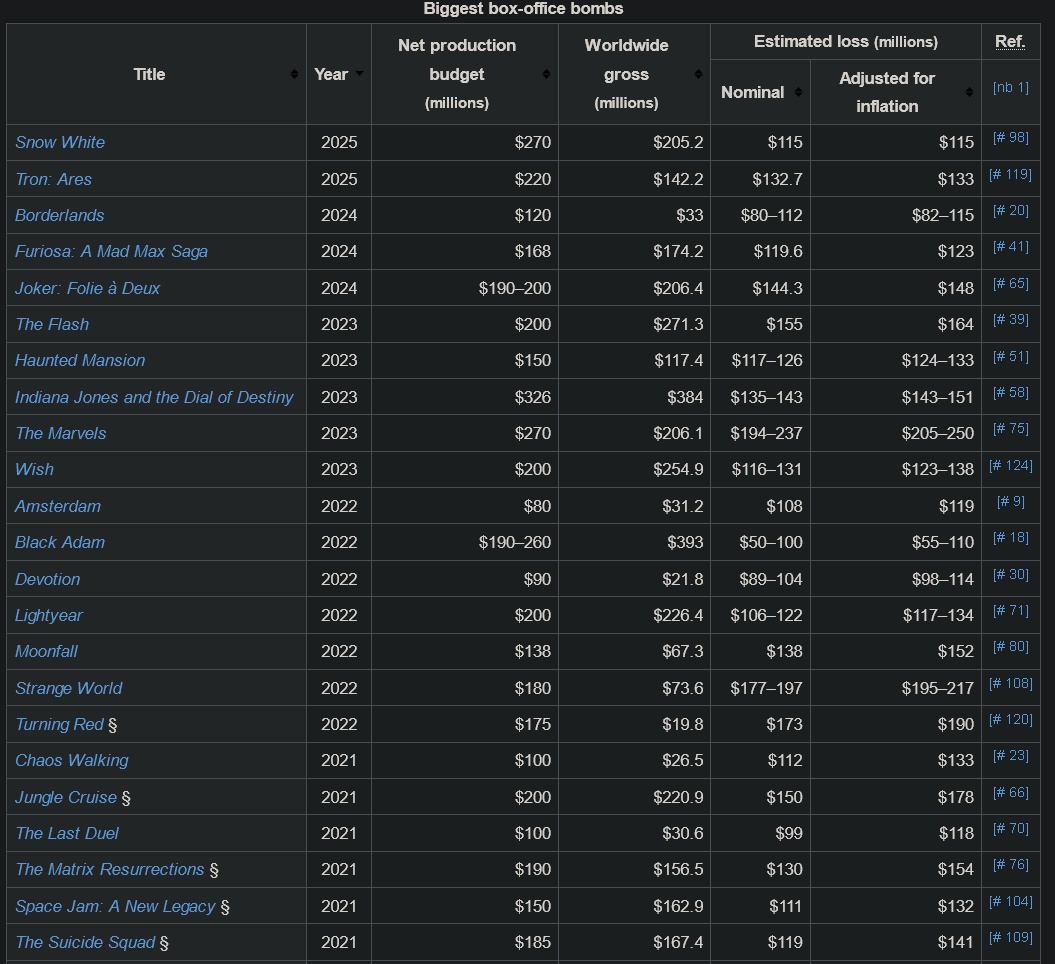Follow reference [# 9] for Amsterdam

1011,502
